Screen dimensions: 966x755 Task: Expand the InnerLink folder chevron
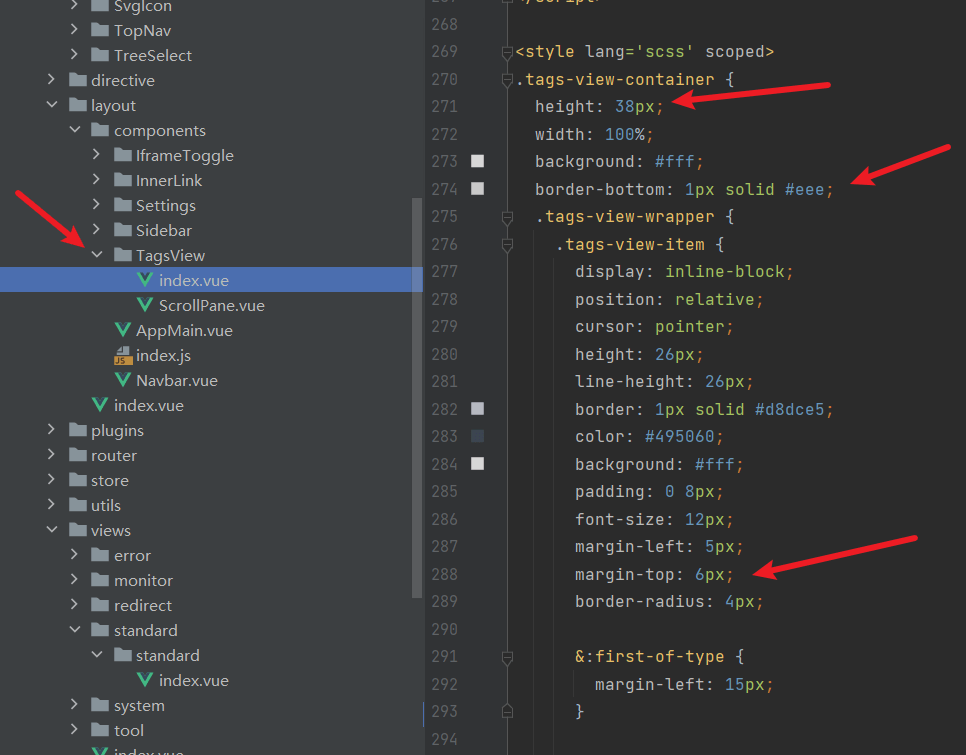pyautogui.click(x=96, y=179)
